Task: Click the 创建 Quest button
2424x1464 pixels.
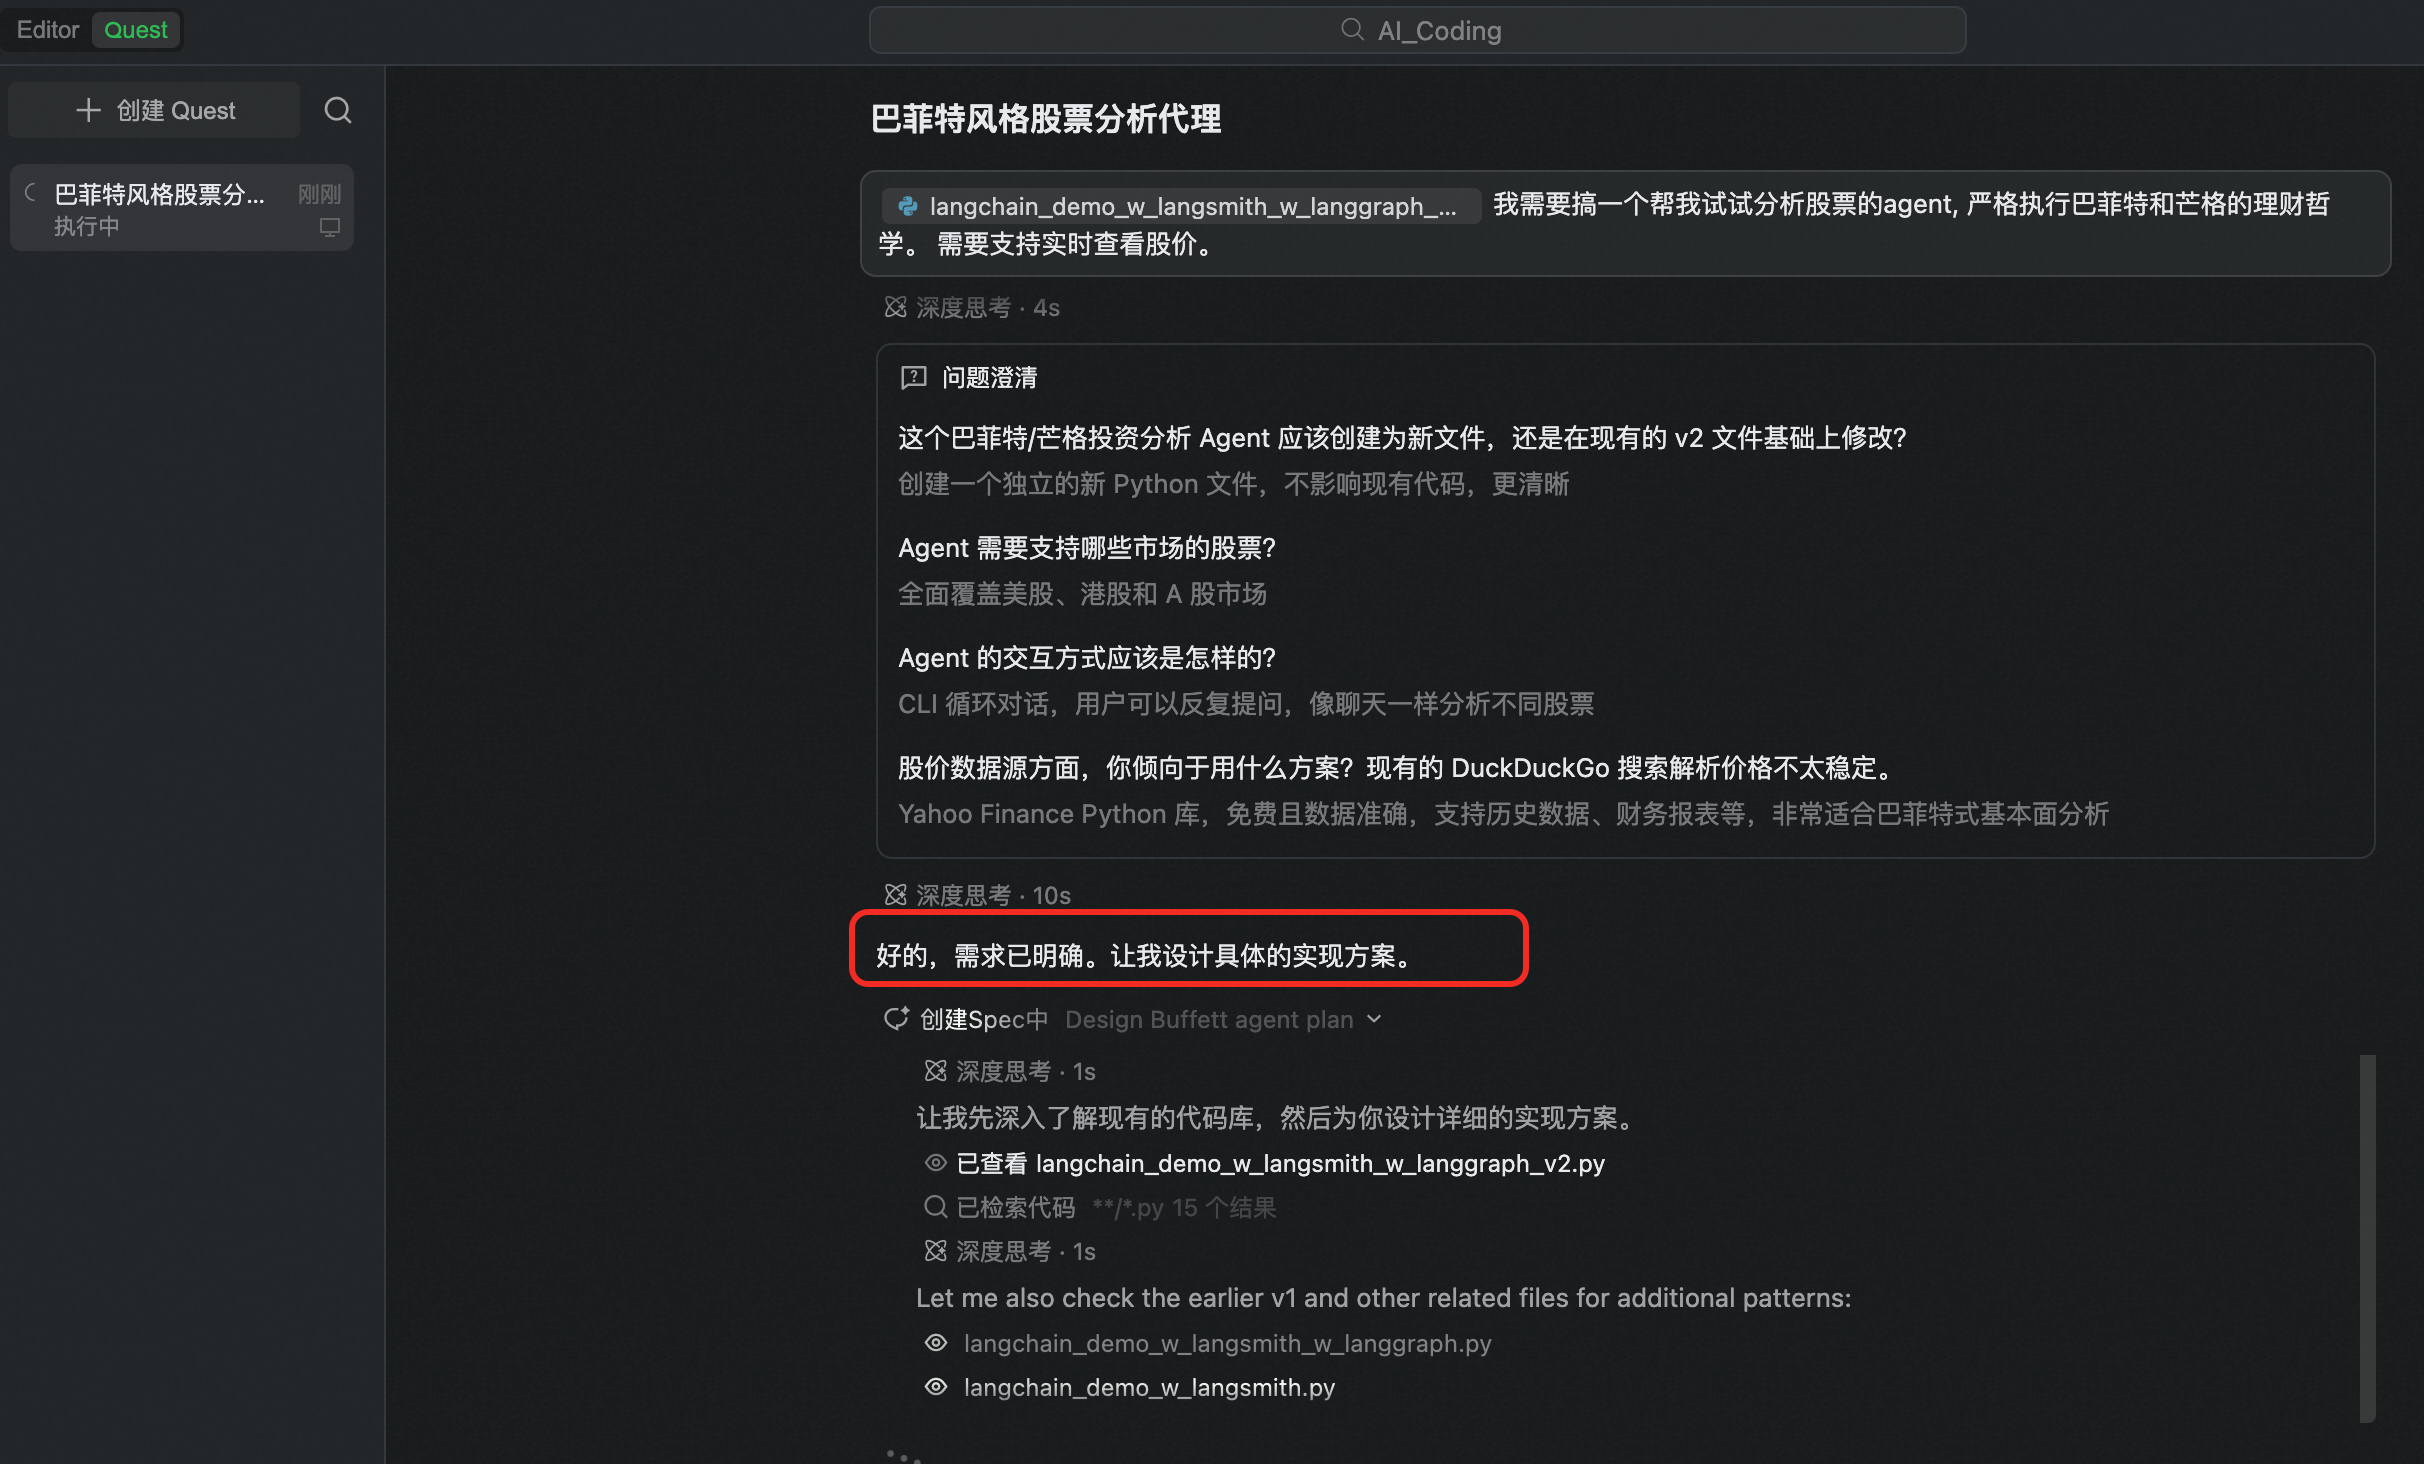Action: point(153,110)
